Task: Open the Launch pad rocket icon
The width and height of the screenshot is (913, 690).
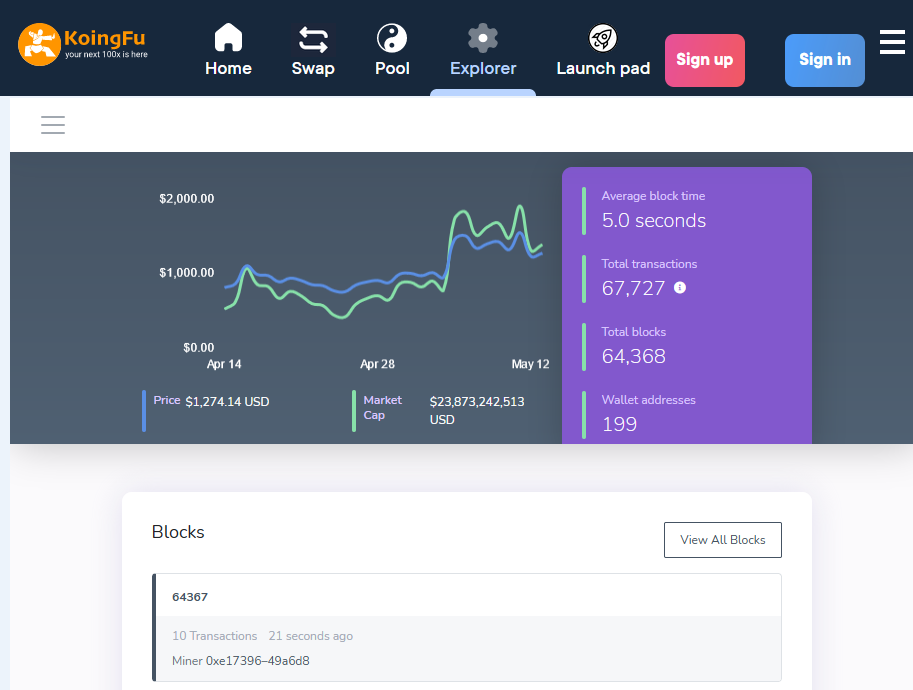Action: tap(603, 38)
